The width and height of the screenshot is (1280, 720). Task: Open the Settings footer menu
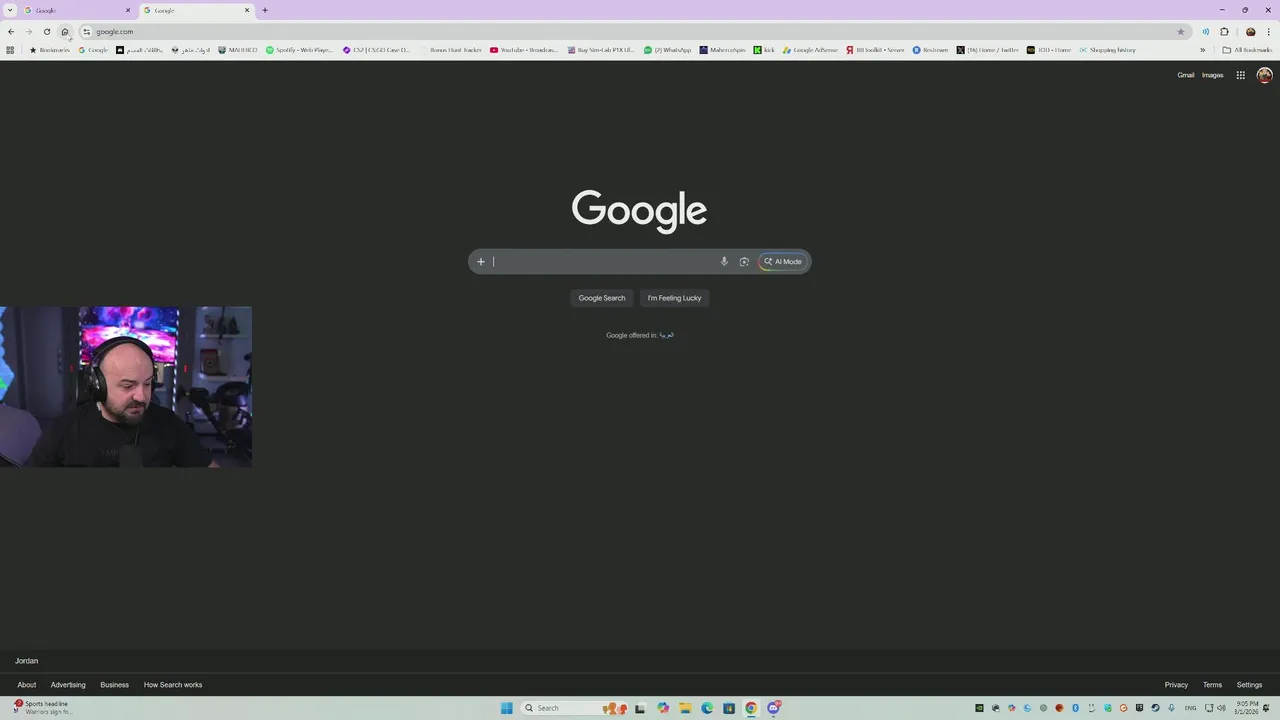click(1249, 685)
